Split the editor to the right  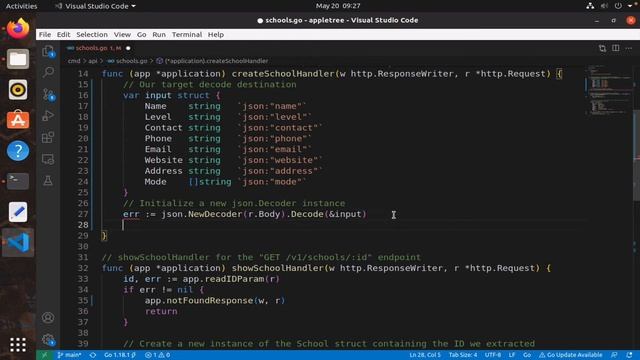click(616, 48)
